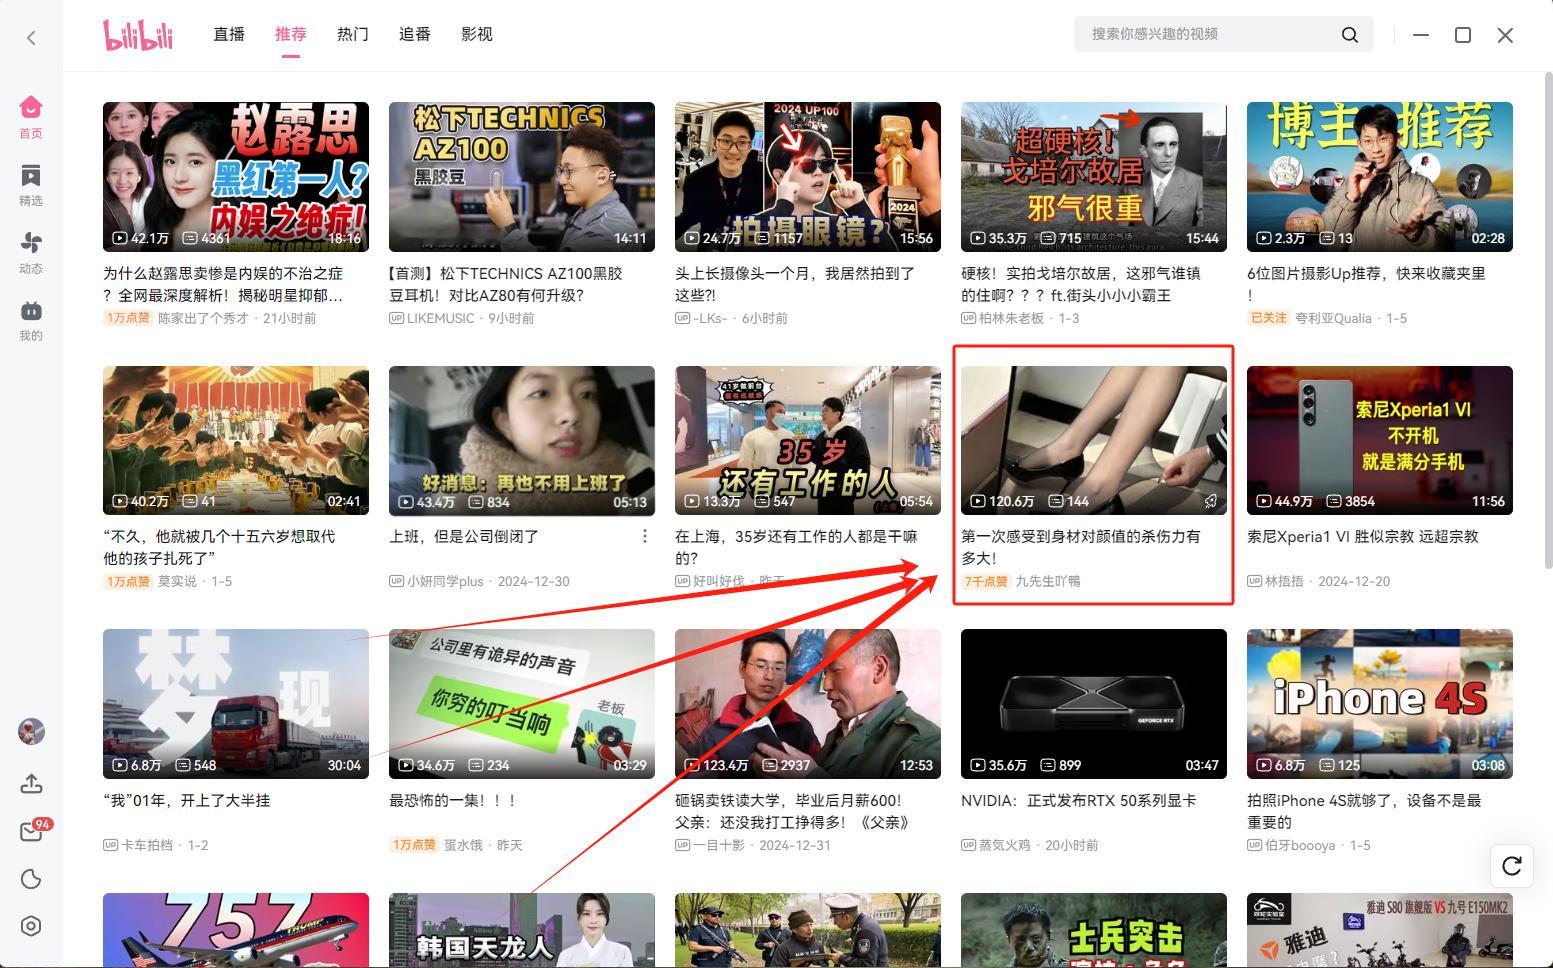Open uploader 蒸気火鸡's page

point(1005,845)
